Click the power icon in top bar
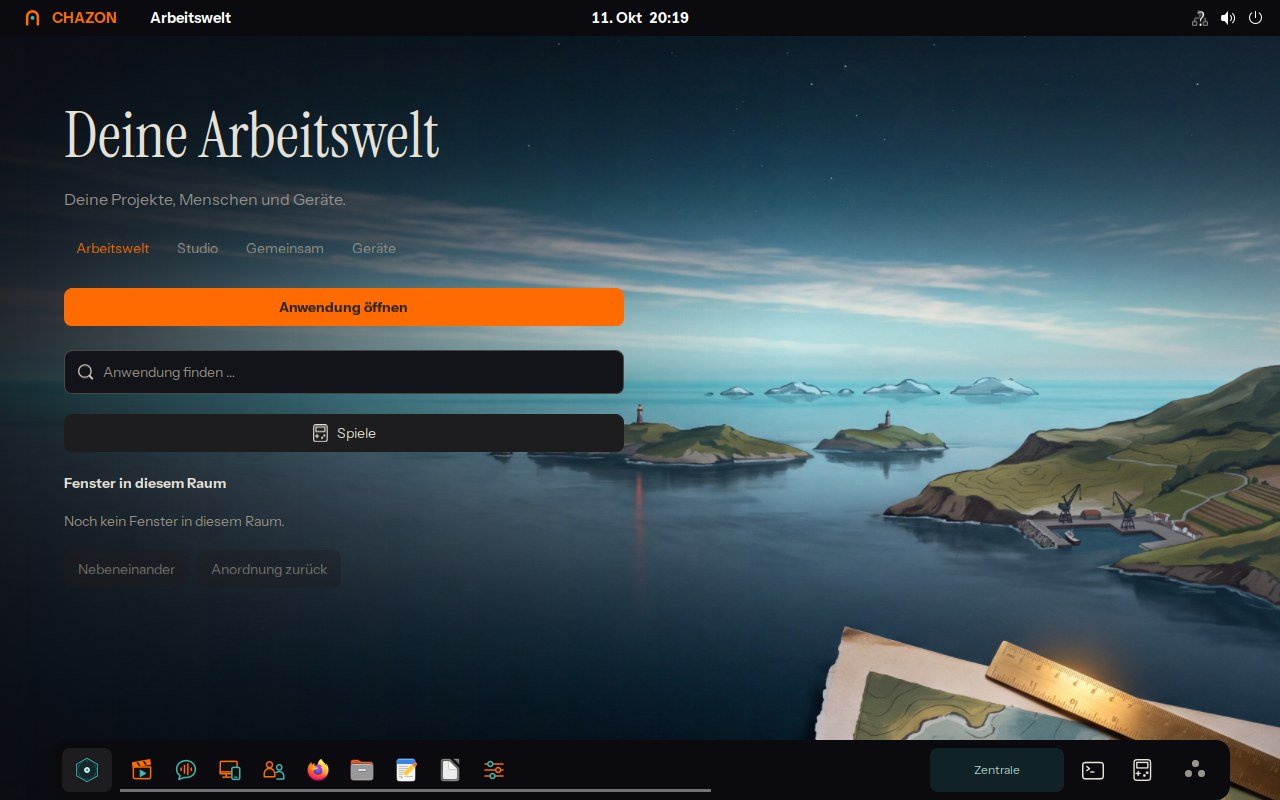Viewport: 1280px width, 800px height. click(1256, 18)
